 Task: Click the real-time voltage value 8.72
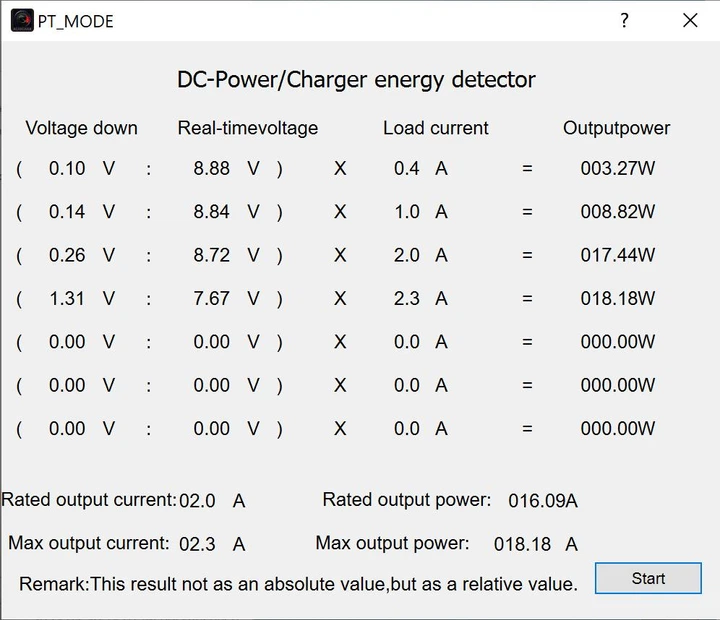211,255
